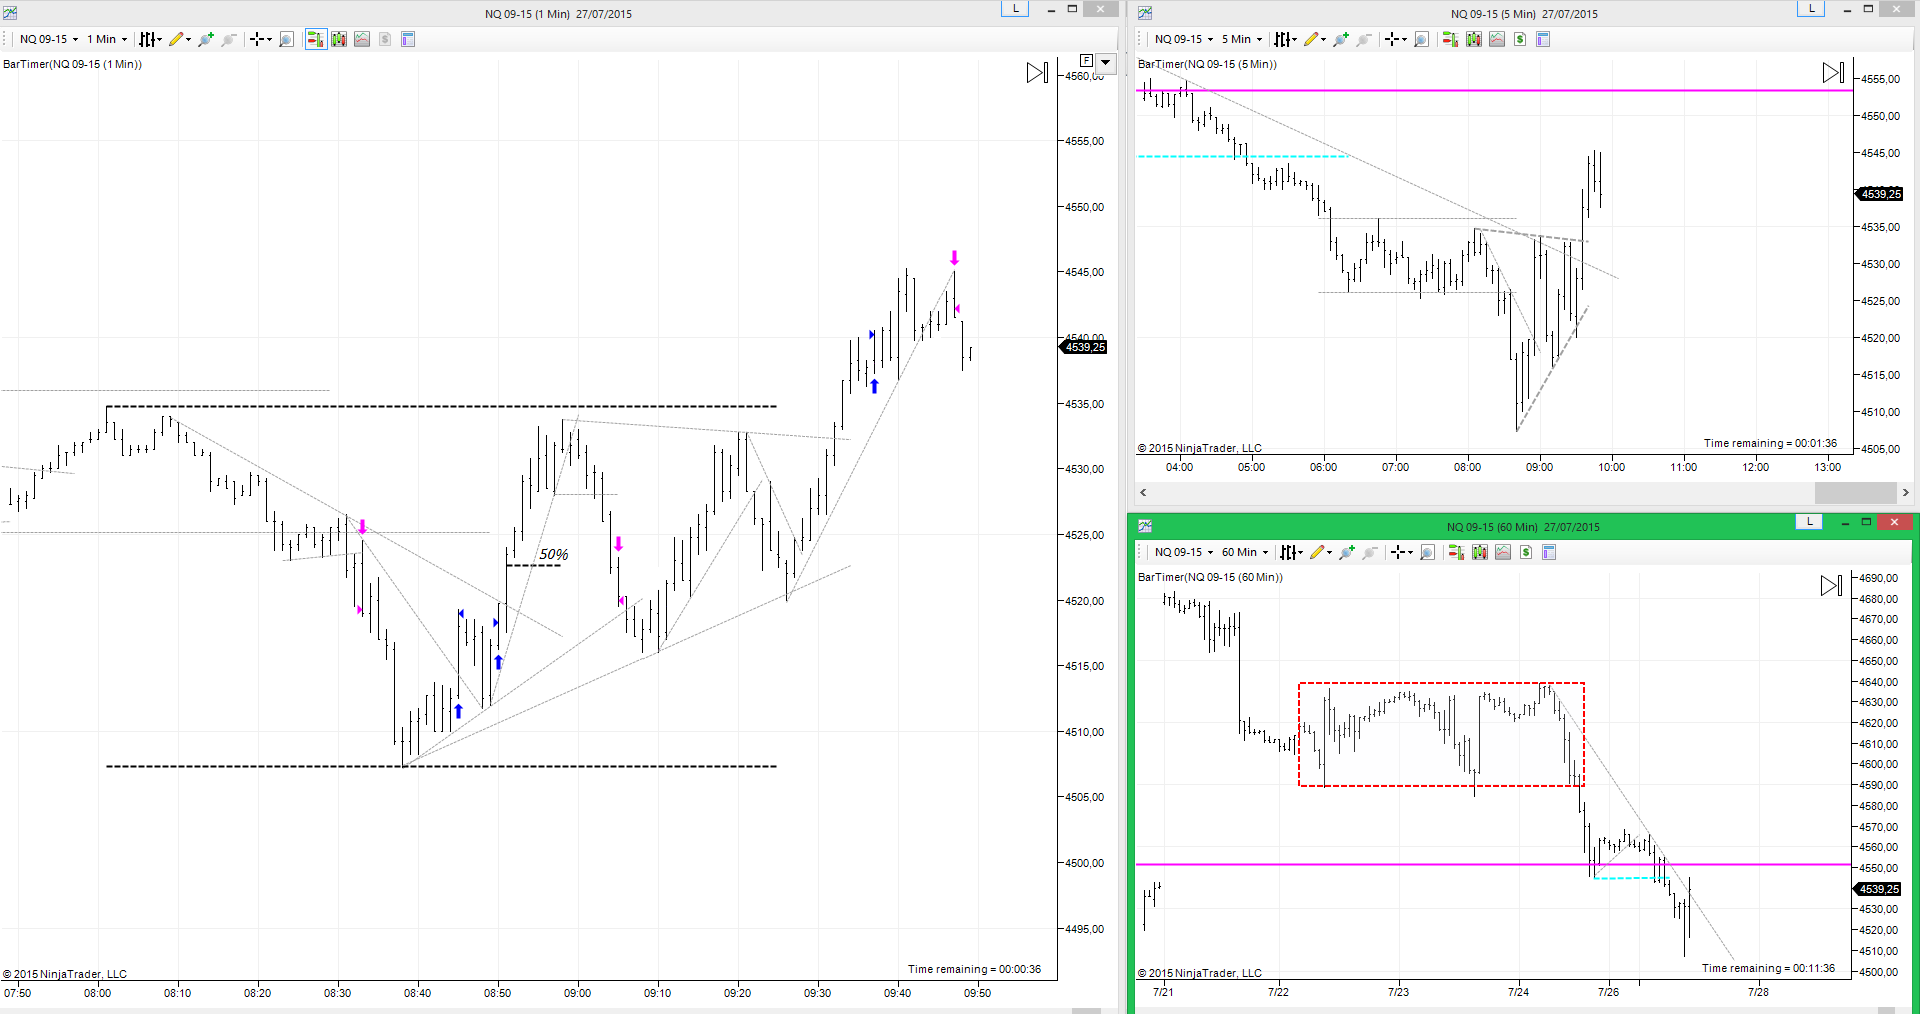The image size is (1920, 1014).
Task: Toggle the L link button on 1 Min window
Action: pyautogui.click(x=1015, y=8)
